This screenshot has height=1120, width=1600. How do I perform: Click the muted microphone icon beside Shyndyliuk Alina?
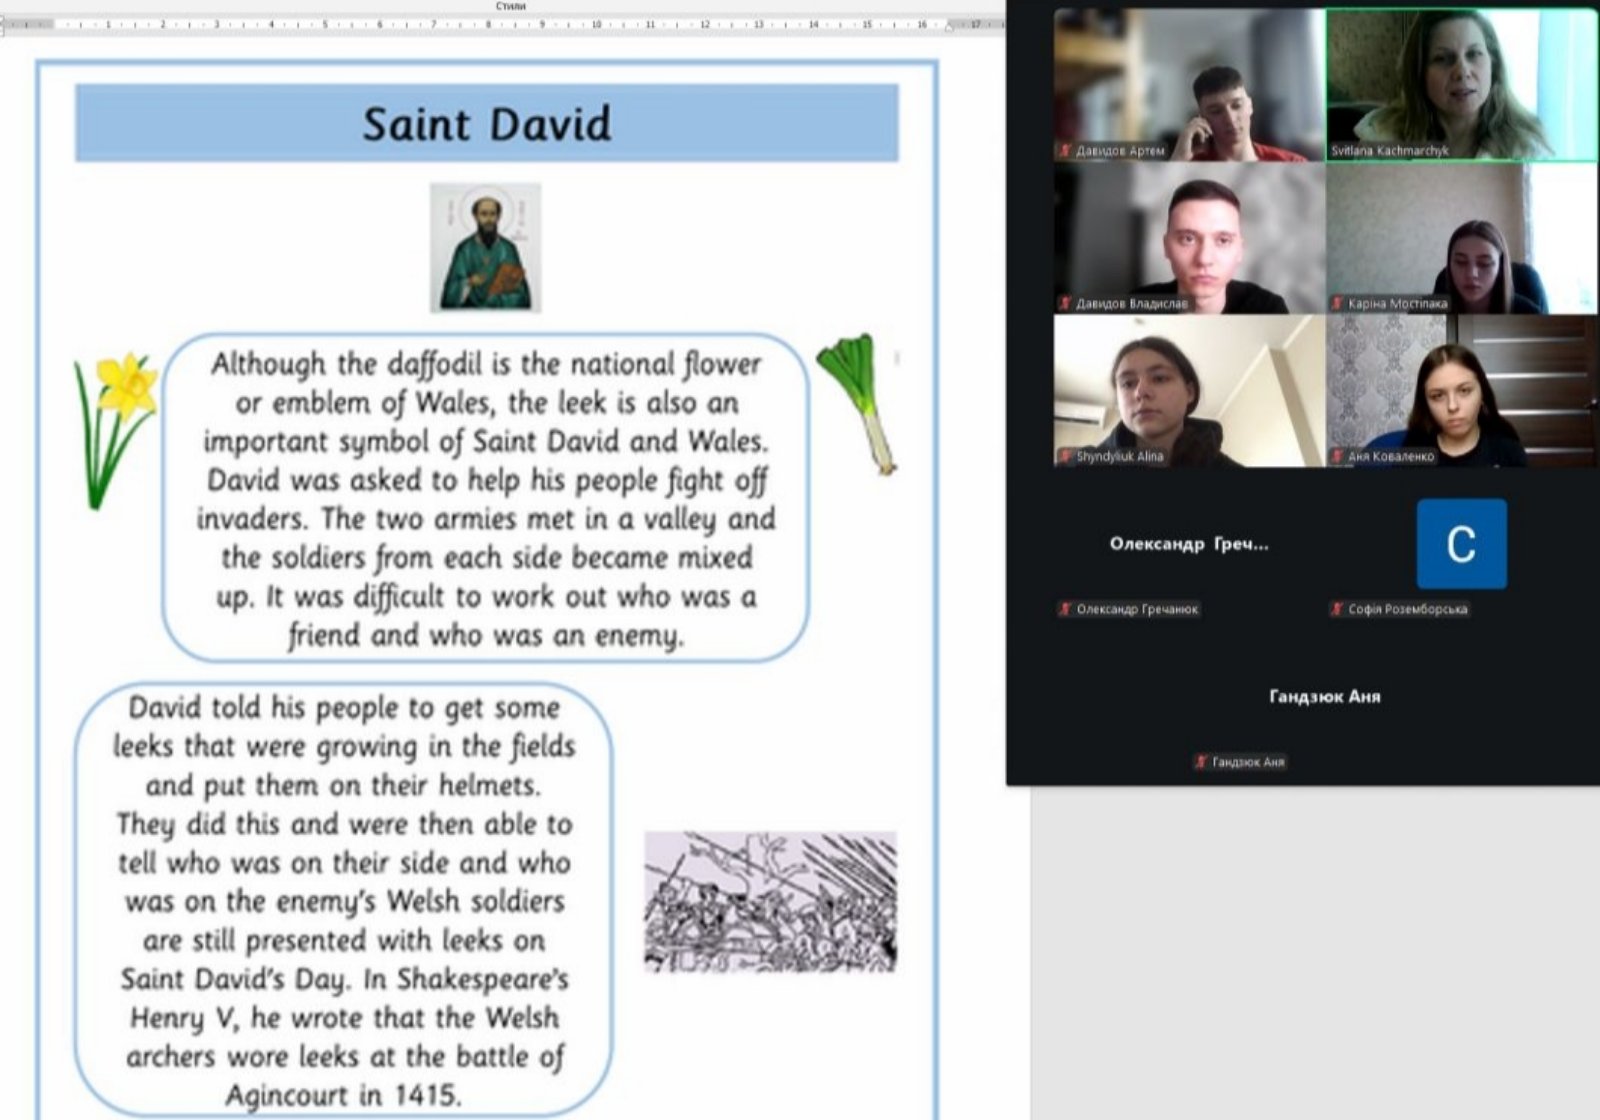click(x=1065, y=456)
